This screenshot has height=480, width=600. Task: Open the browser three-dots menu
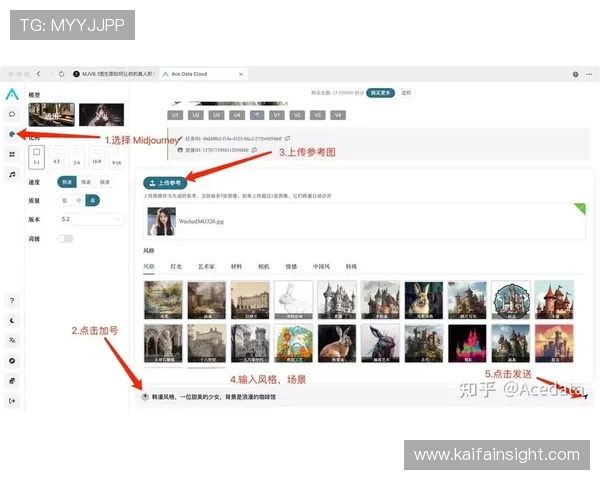pos(589,74)
